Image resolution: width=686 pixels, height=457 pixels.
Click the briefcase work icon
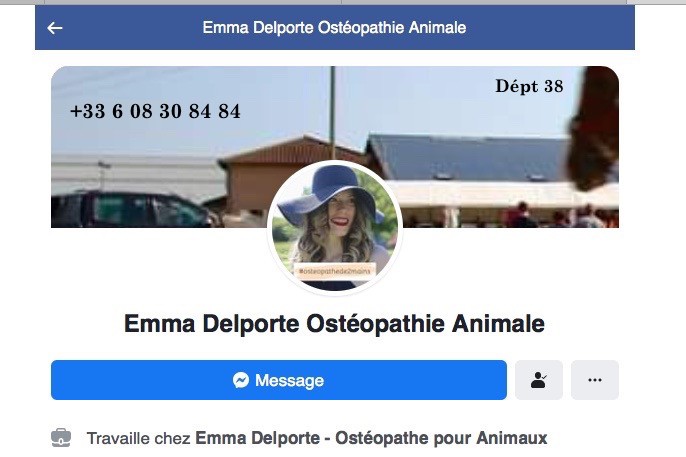pyautogui.click(x=61, y=438)
